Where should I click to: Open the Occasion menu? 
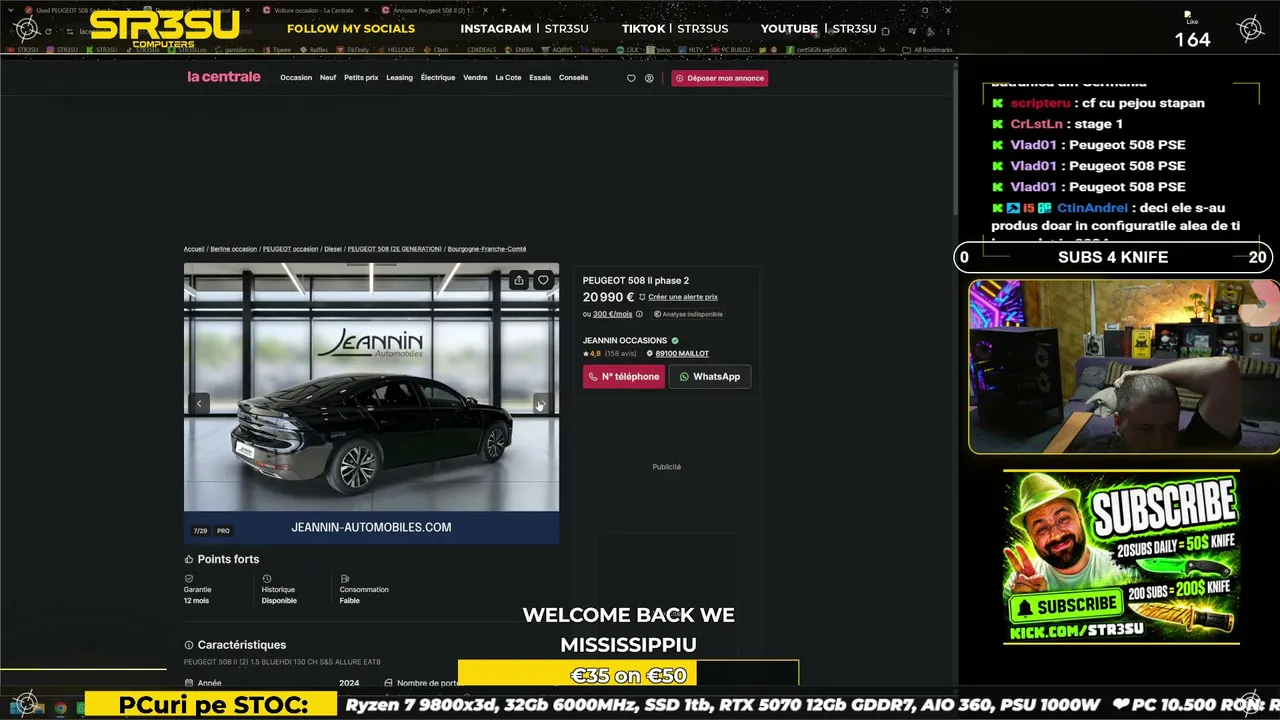(x=296, y=78)
